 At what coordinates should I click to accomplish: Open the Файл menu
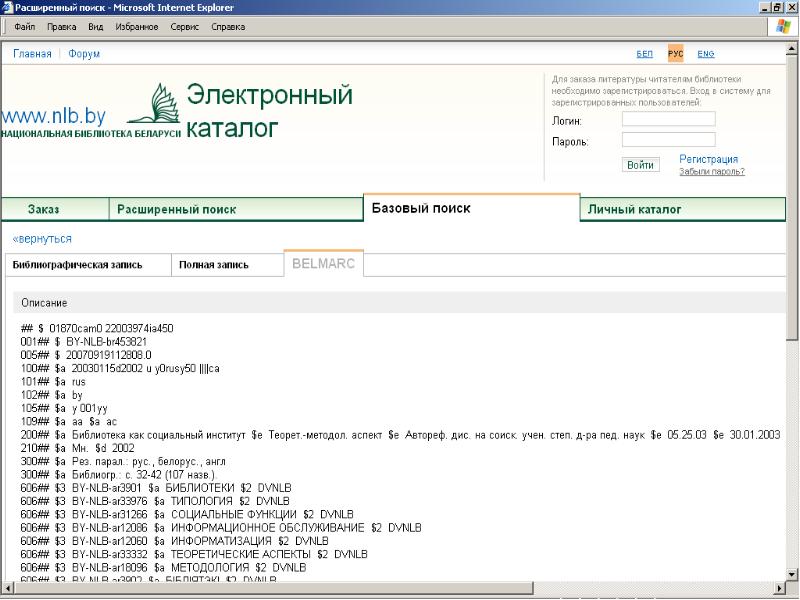coord(26,27)
